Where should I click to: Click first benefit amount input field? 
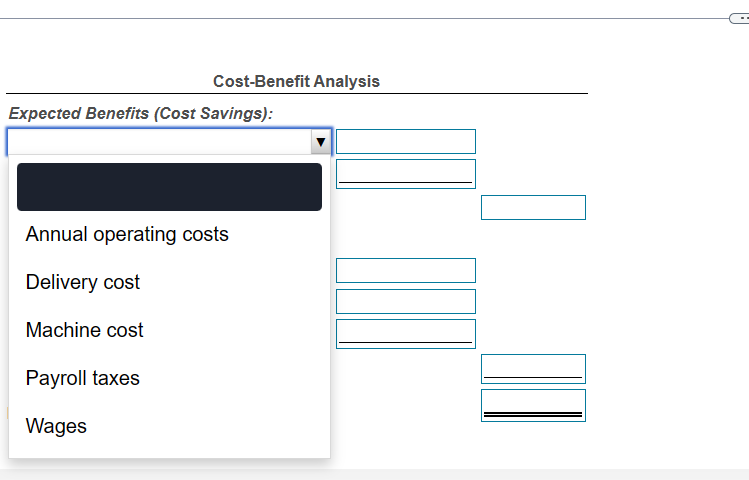[406, 141]
